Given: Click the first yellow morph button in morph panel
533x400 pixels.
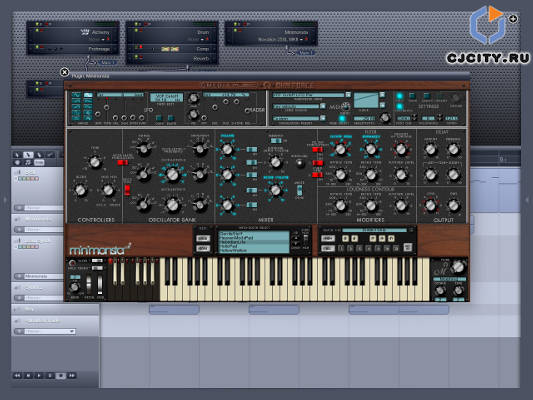Looking at the screenshot, I should point(345,238).
